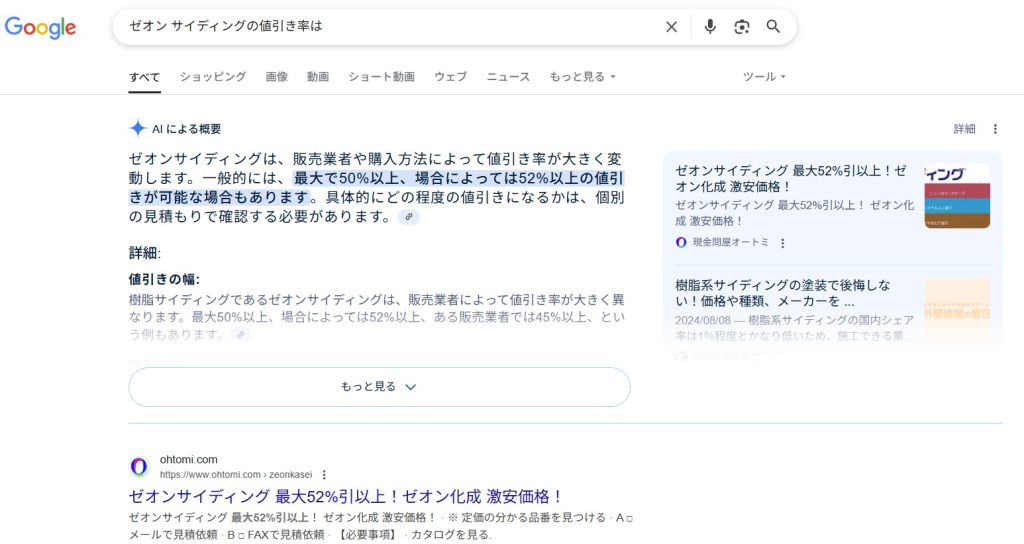Open 樹脂系サイディングの塗装で後悔しない source card
The height and width of the screenshot is (544, 1024).
(784, 293)
